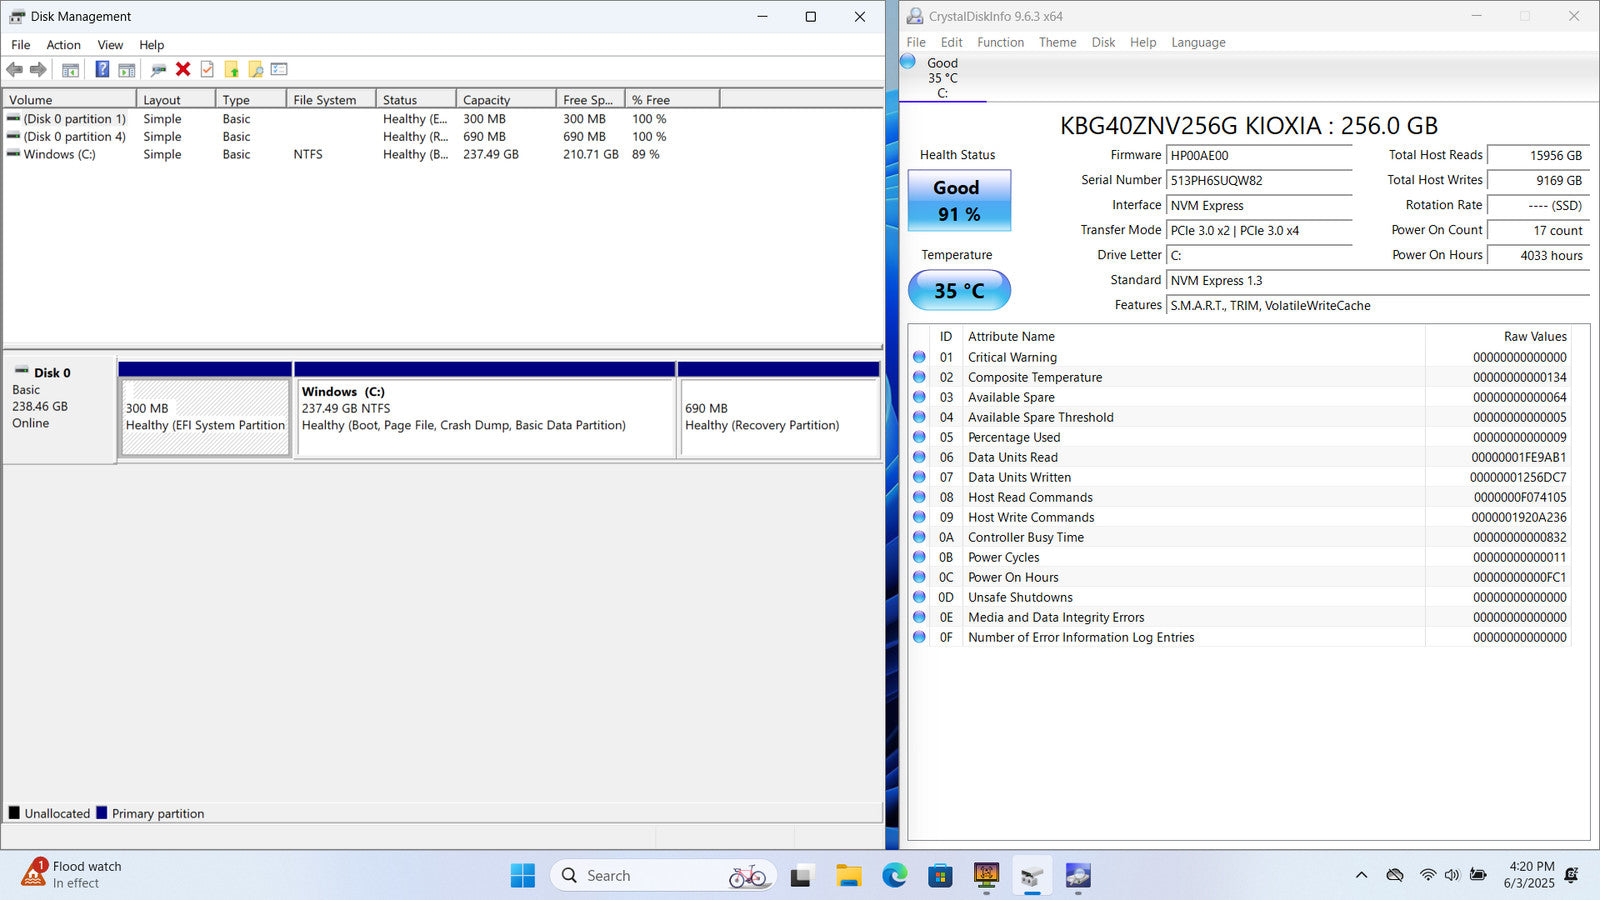The image size is (1600, 900).
Task: Click the 35 °C temperature button
Action: click(x=959, y=290)
